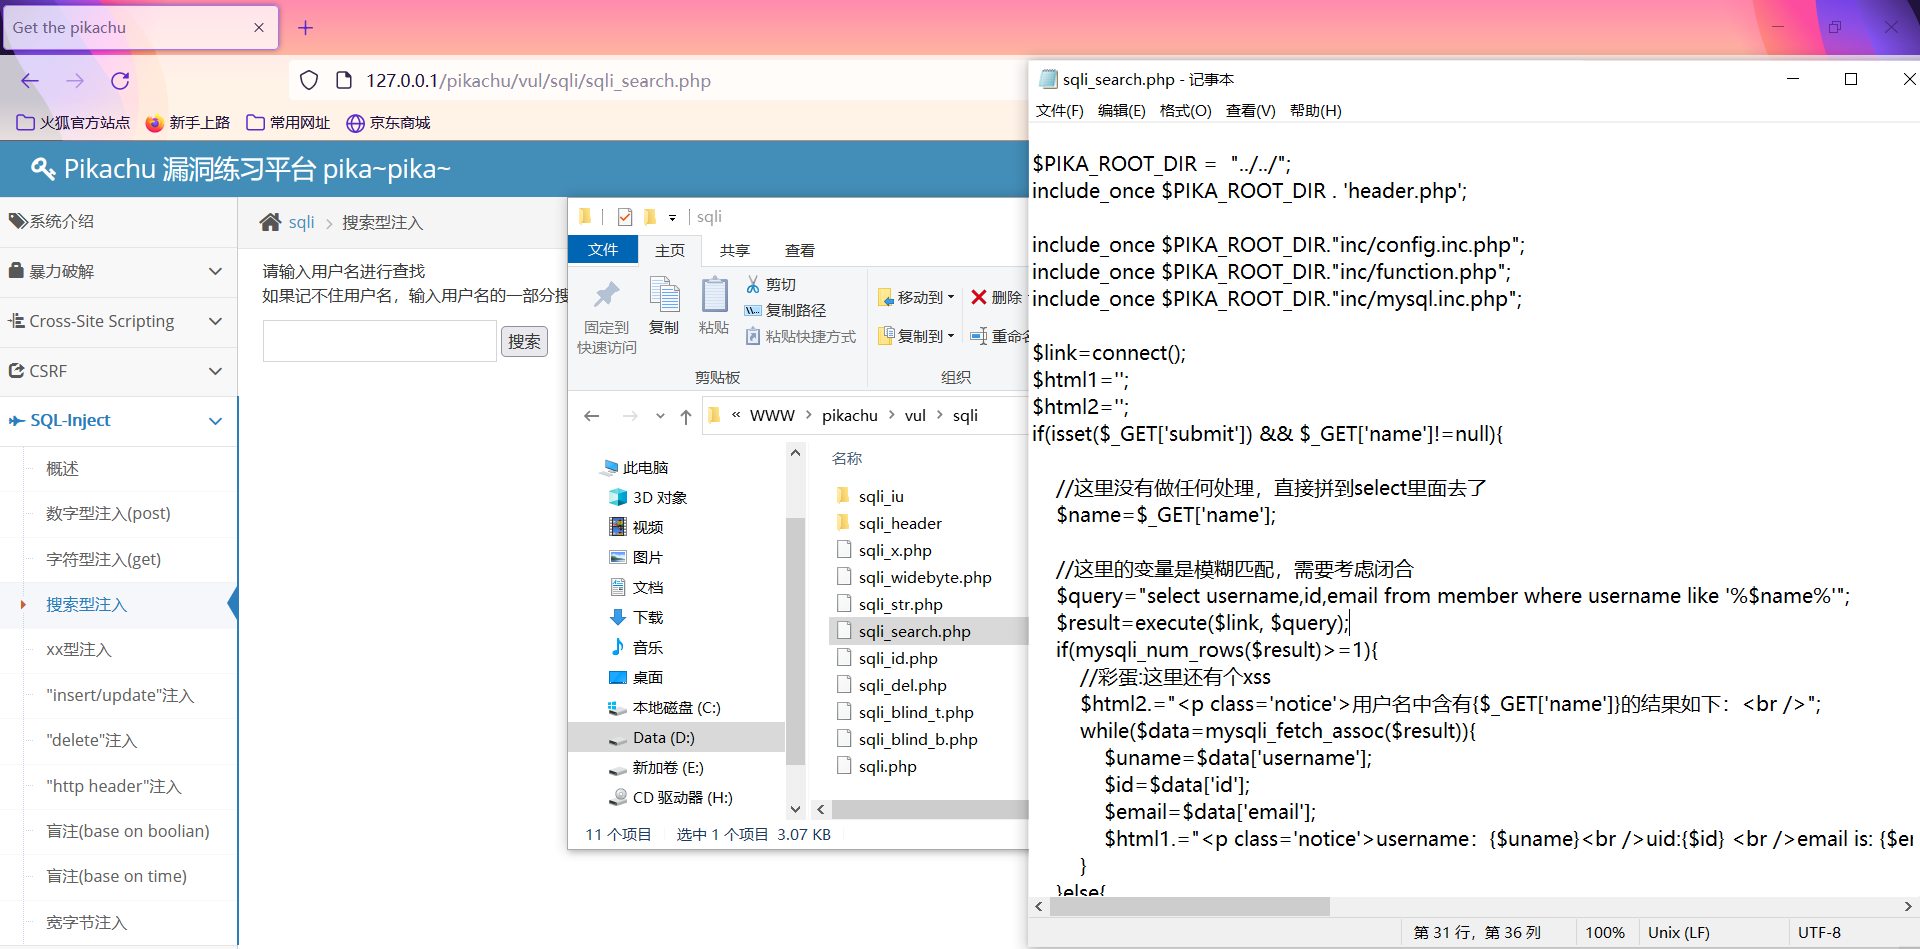The image size is (1920, 949).
Task: Click Notepad horizontal scrollbar thumb
Action: [x=1189, y=906]
